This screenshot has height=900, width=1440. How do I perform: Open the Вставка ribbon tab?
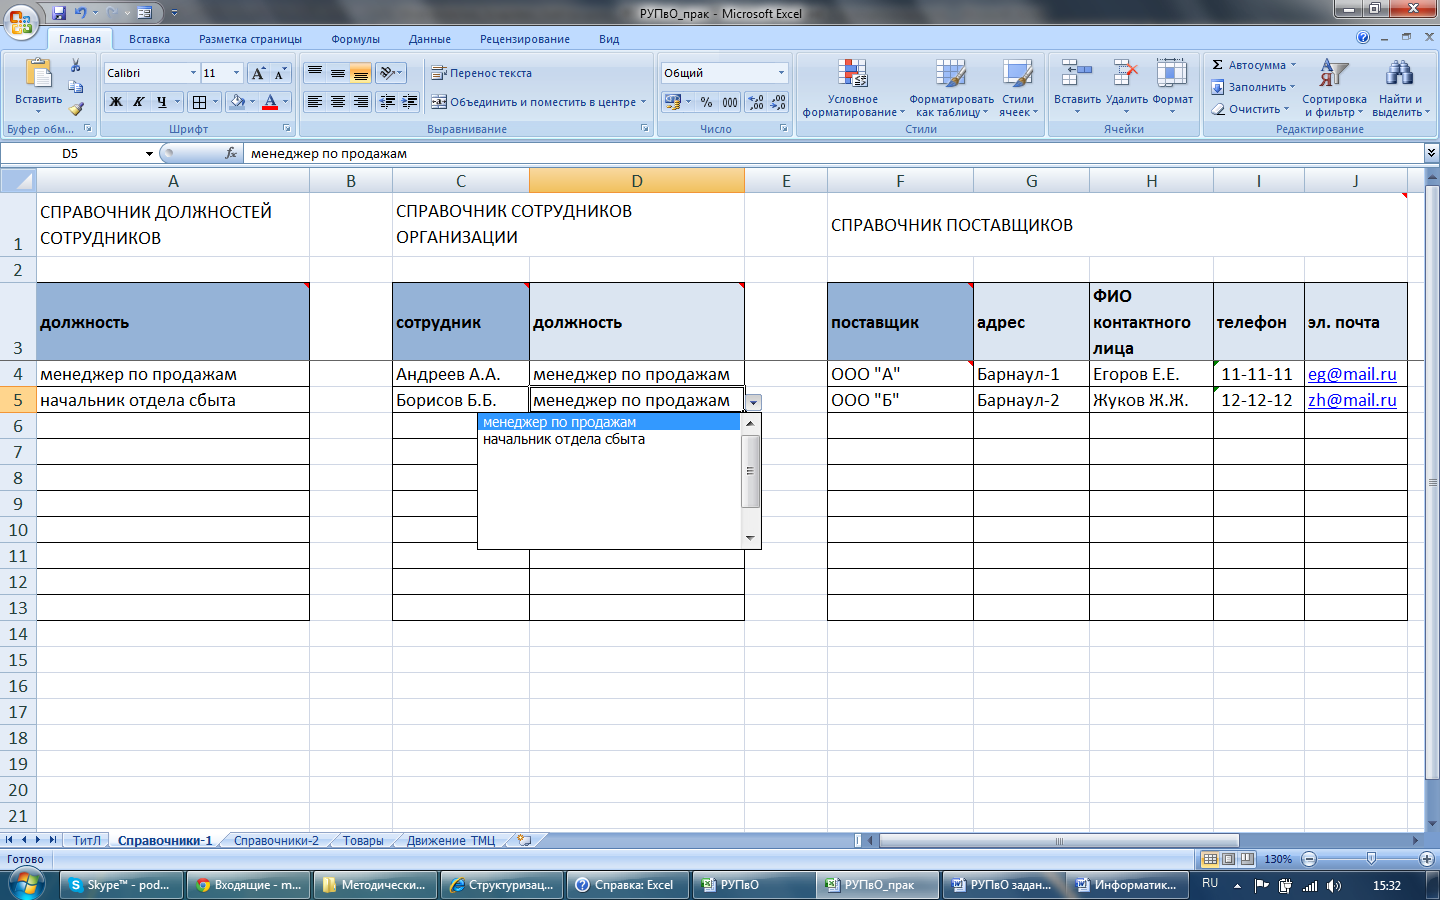click(x=149, y=39)
